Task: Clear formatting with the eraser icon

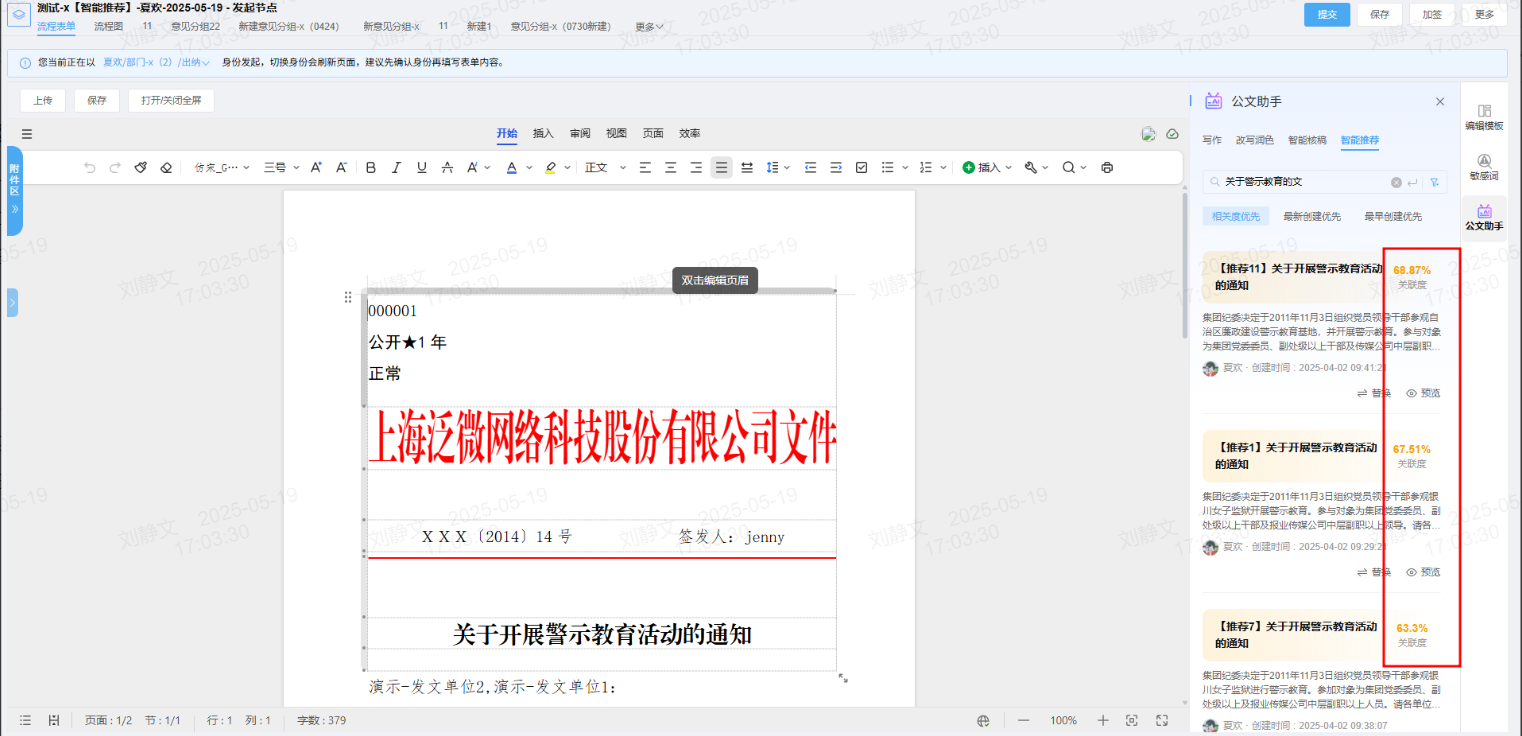Action: click(x=167, y=167)
